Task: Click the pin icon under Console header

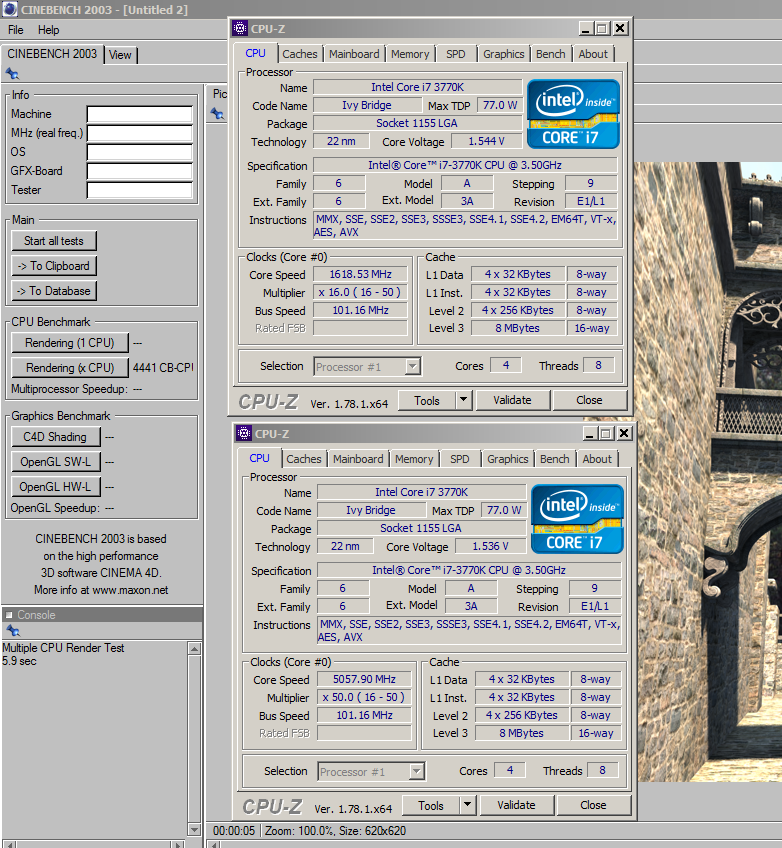Action: 13,631
